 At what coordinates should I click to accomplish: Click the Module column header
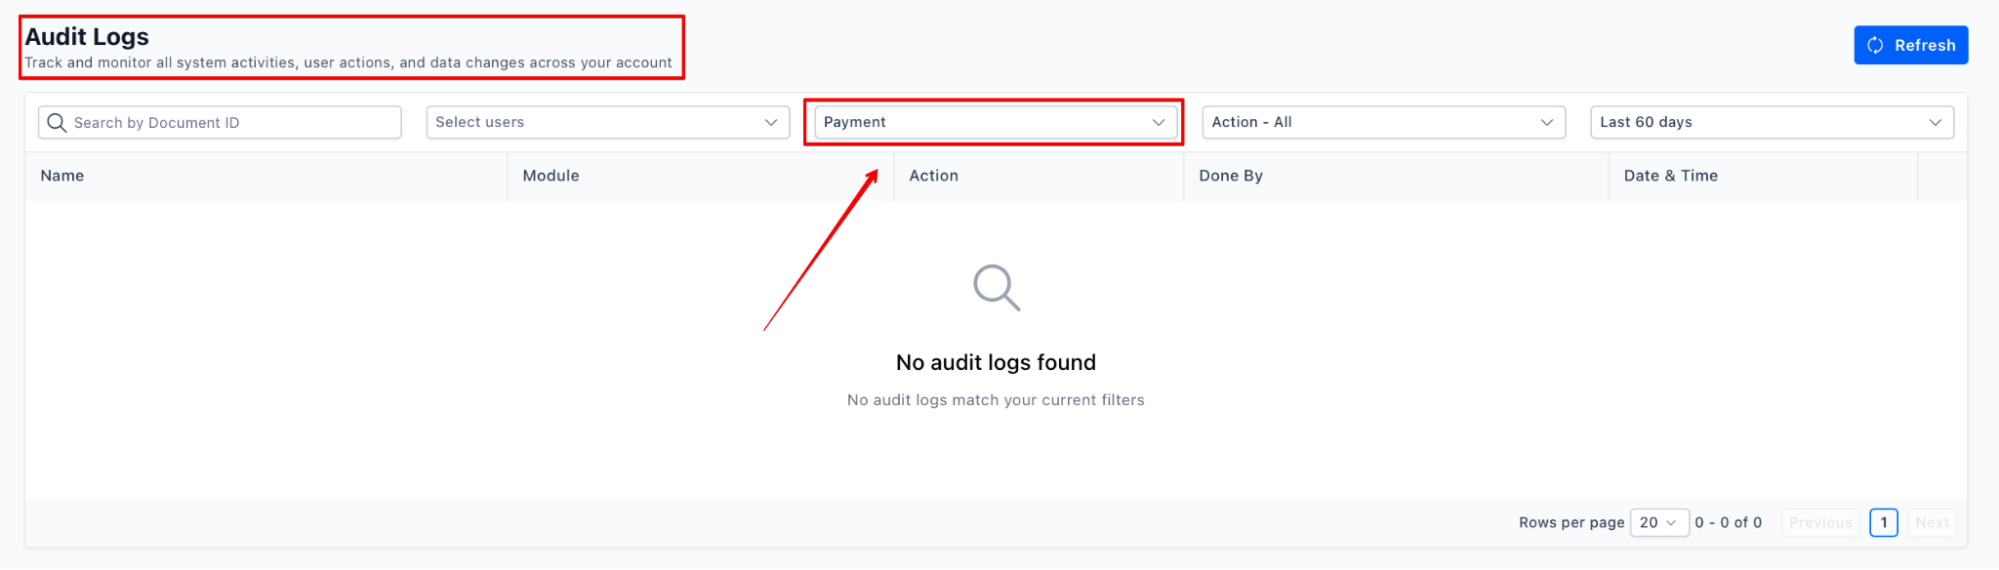point(551,176)
